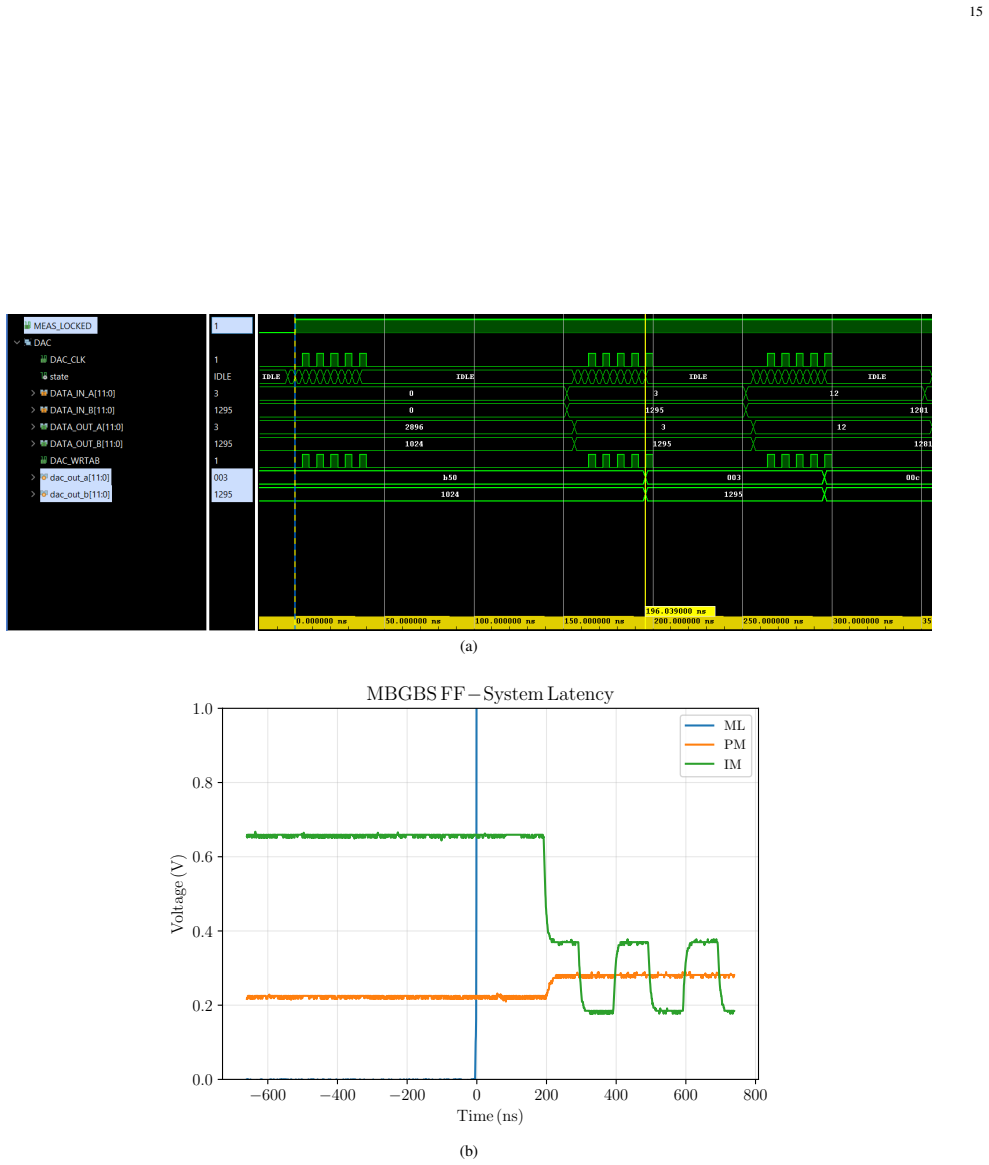
Task: Click the dac_out_b value cell 1295
Action: (232, 494)
